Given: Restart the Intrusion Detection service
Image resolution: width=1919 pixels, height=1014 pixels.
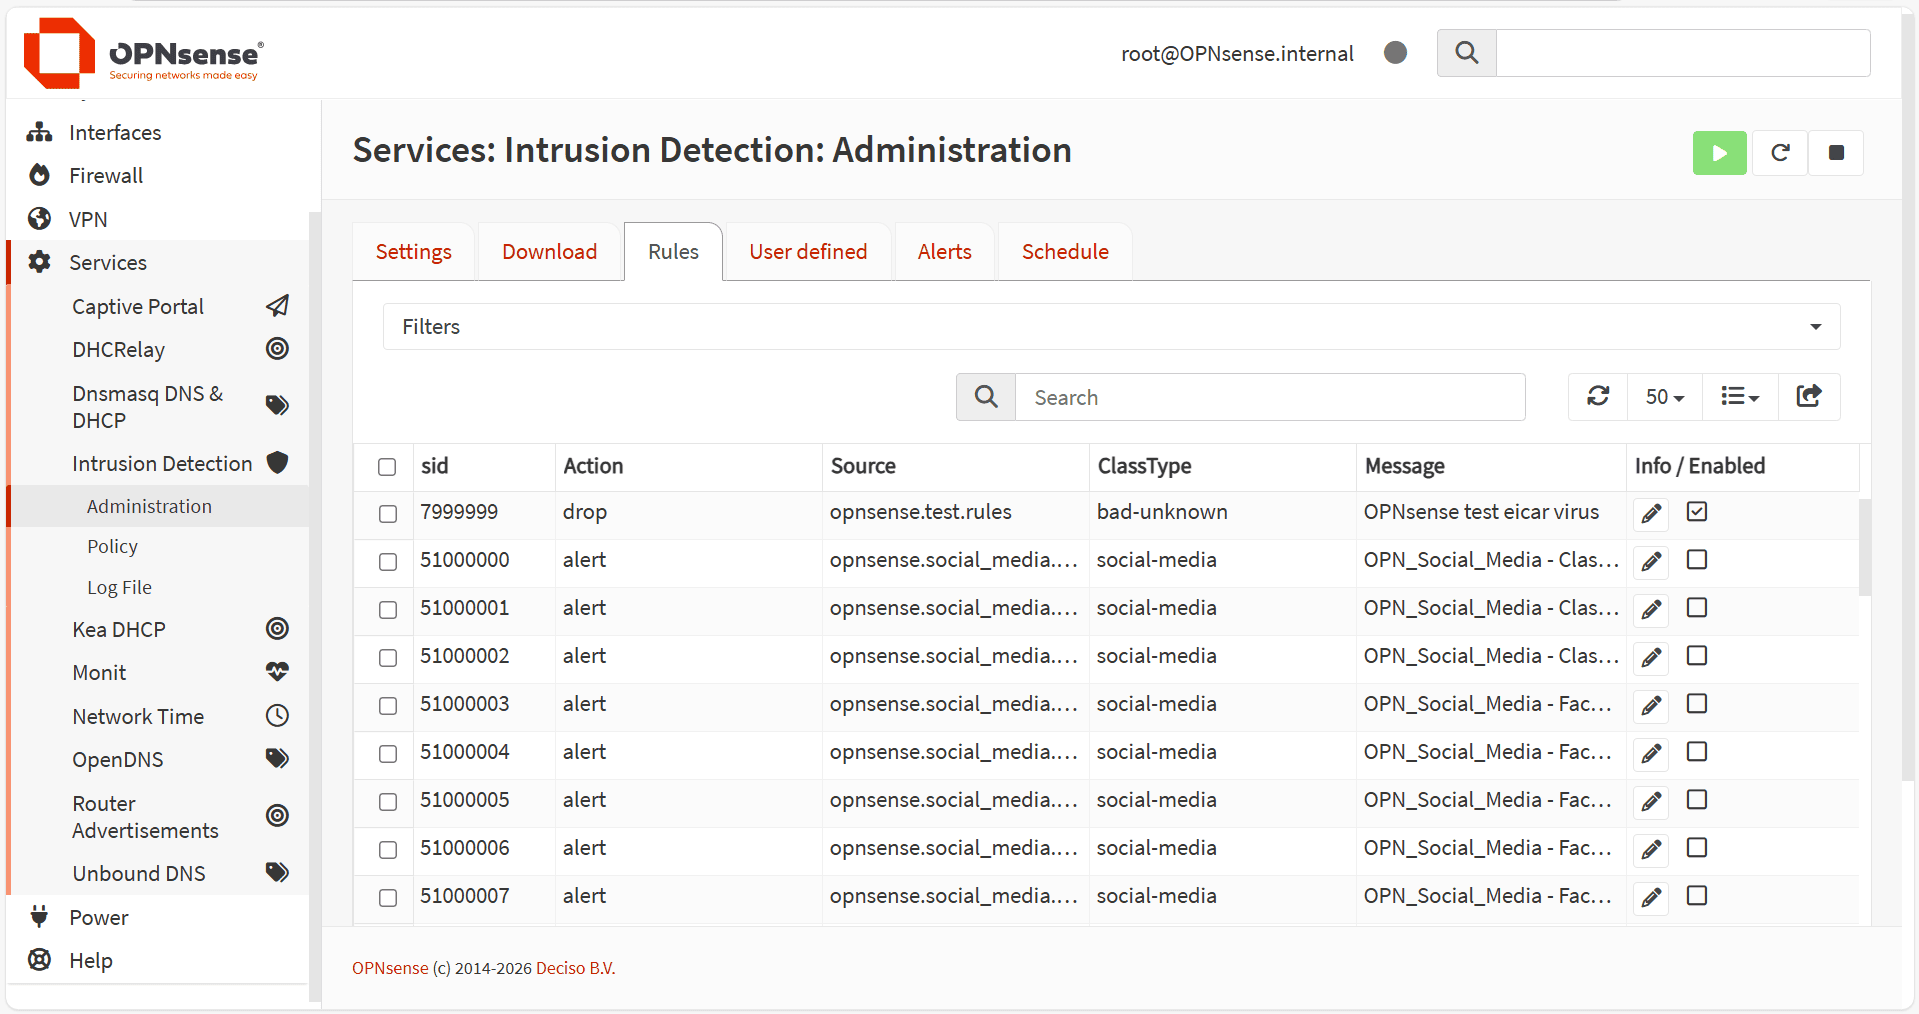Looking at the screenshot, I should pos(1780,153).
